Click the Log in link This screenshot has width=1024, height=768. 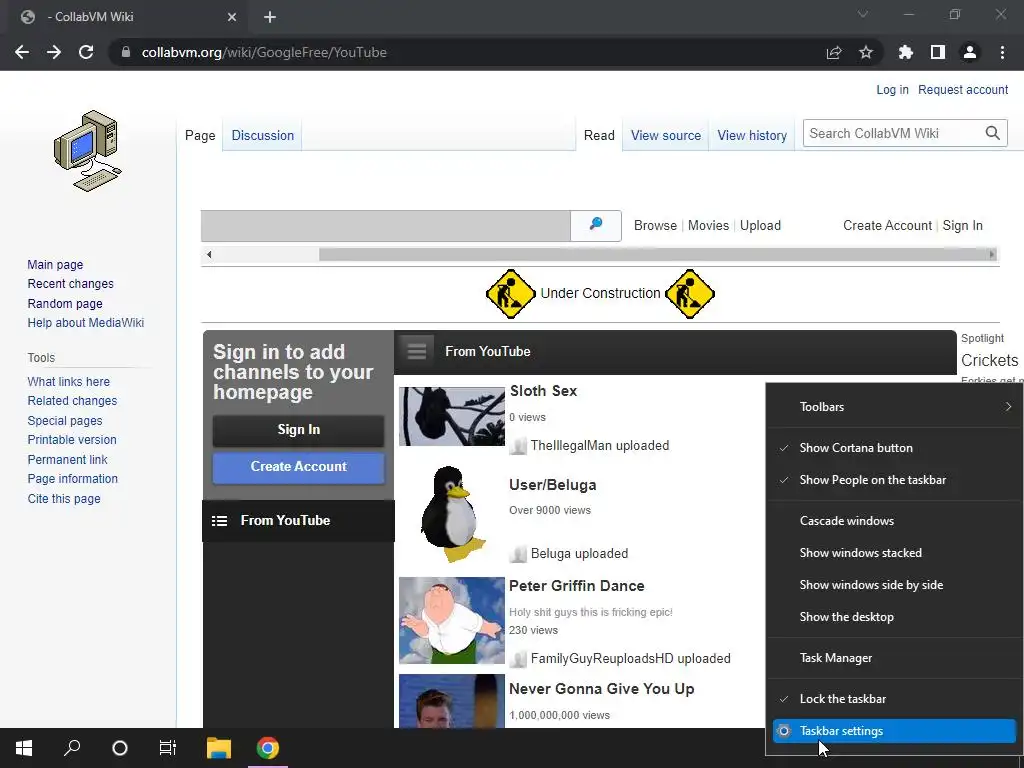click(x=892, y=89)
